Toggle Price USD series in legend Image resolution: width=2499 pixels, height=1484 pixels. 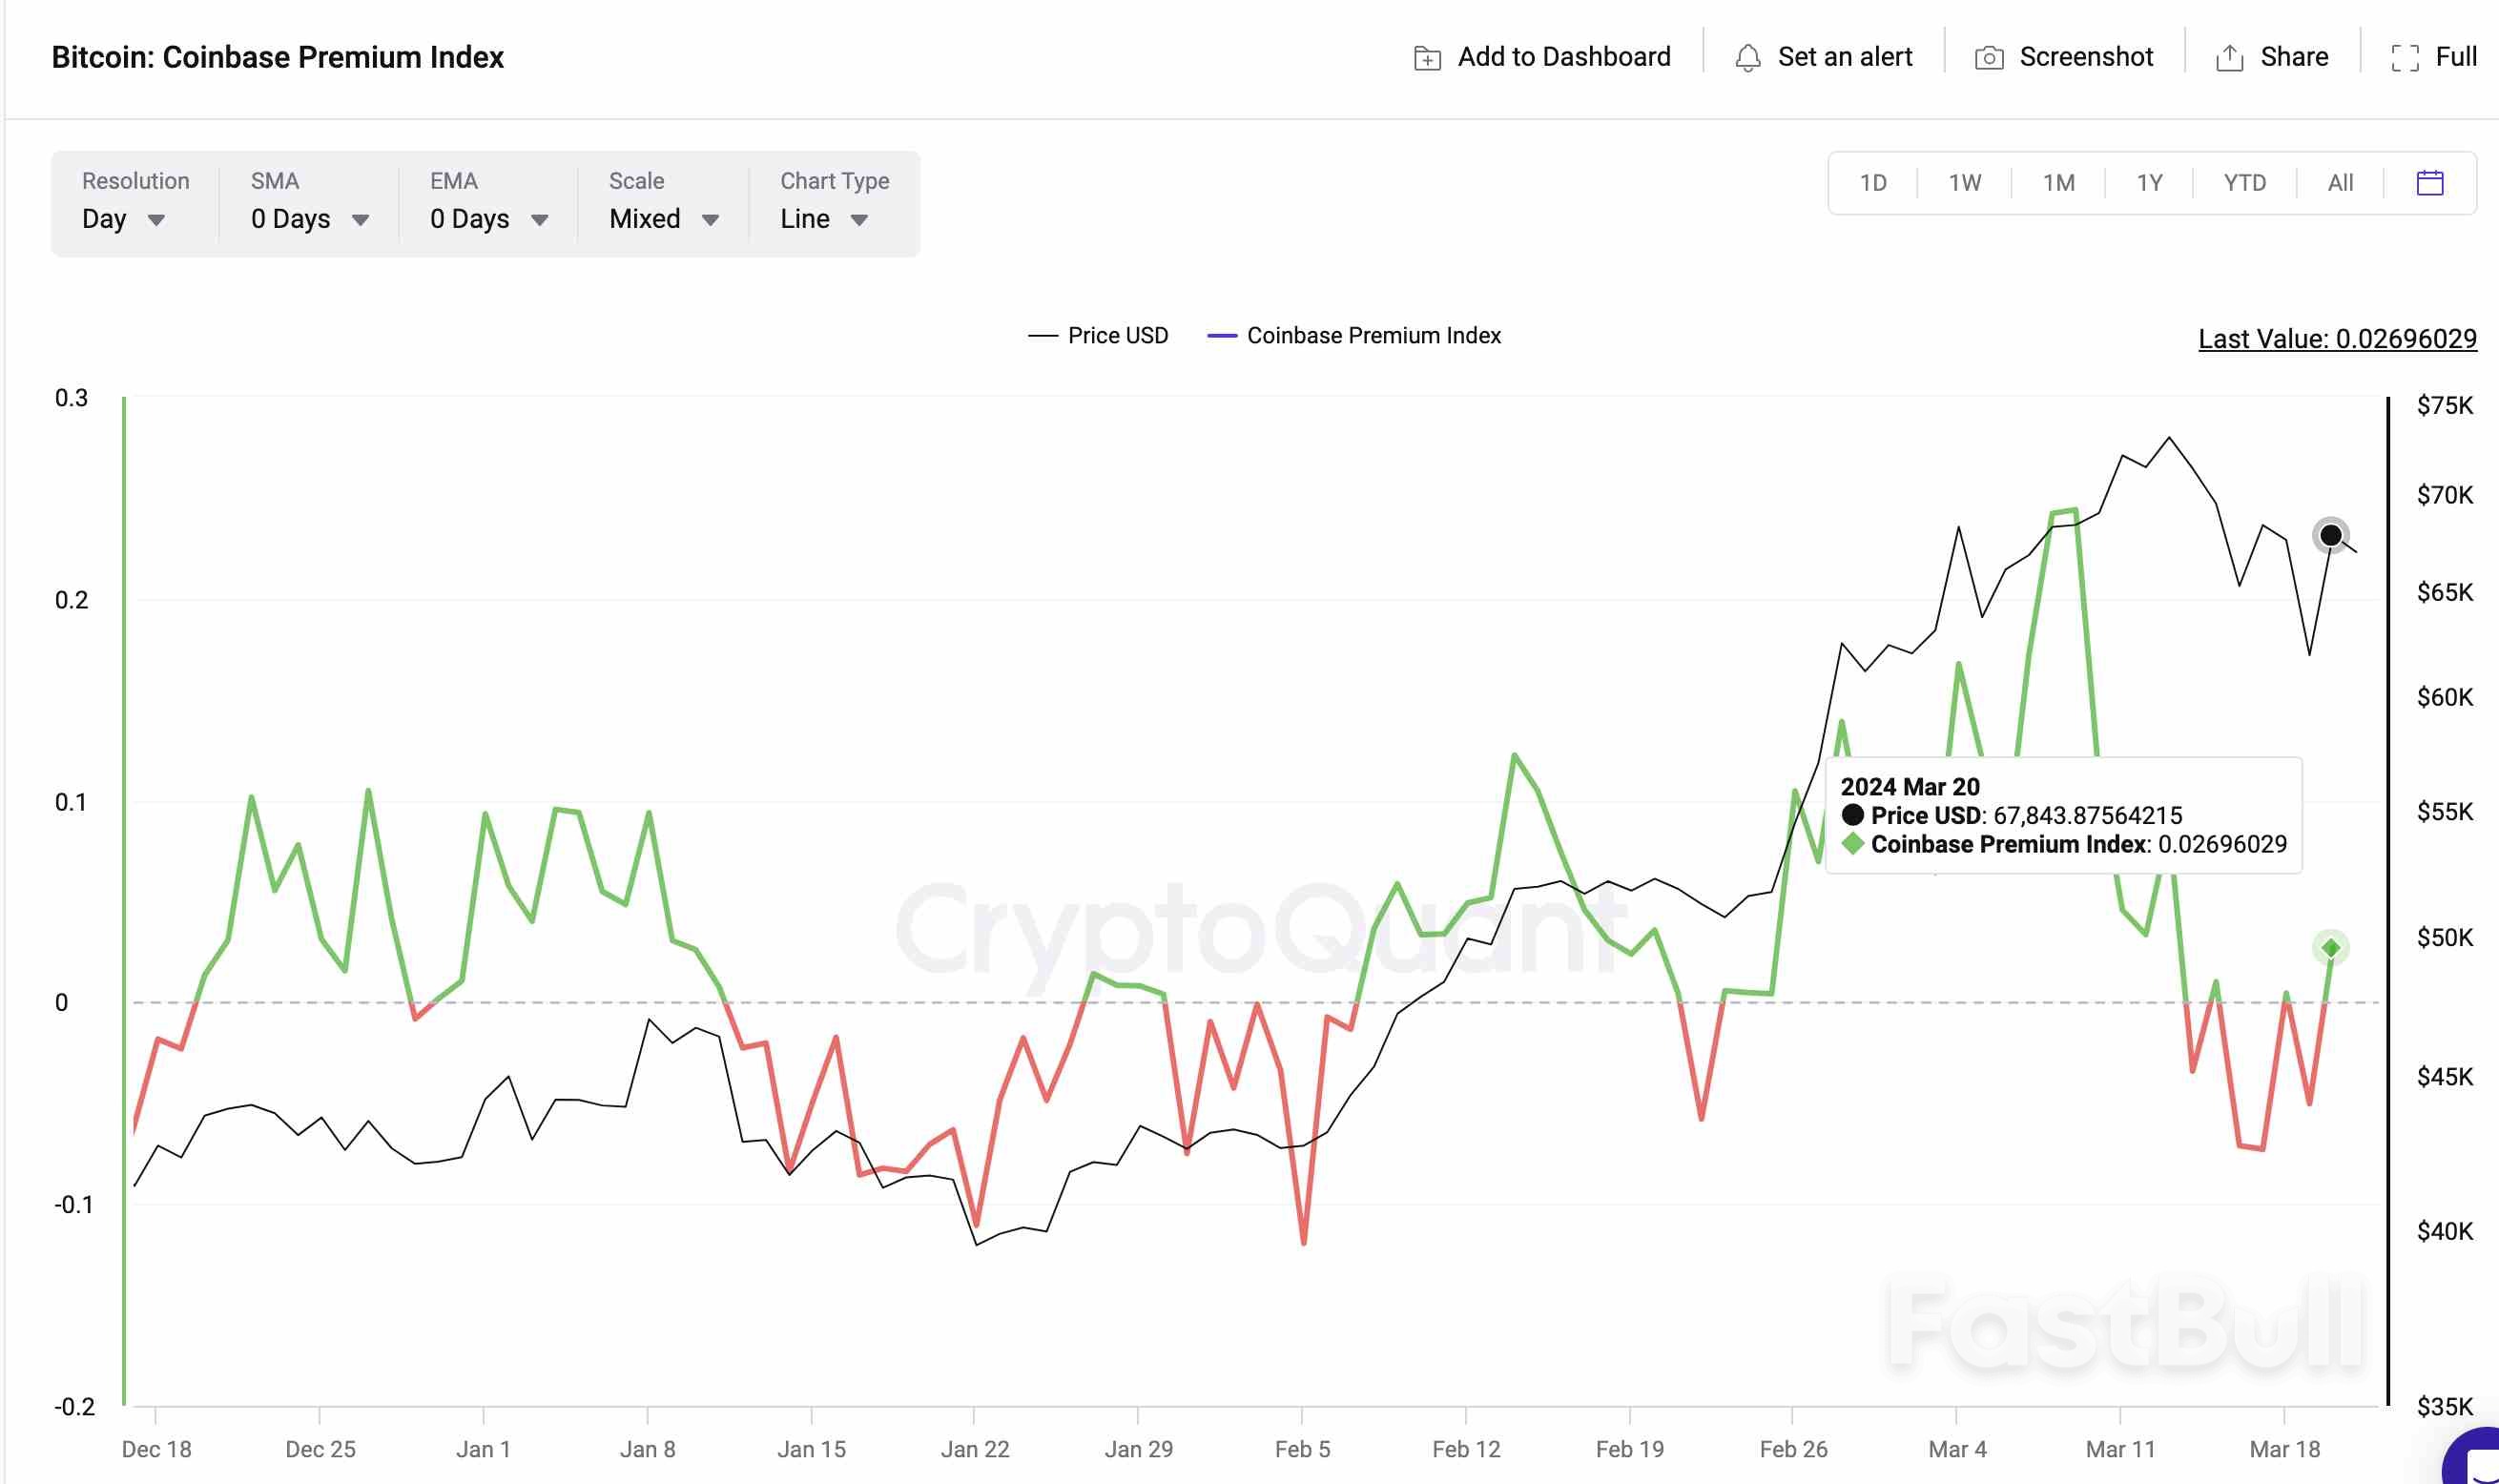click(x=1116, y=336)
